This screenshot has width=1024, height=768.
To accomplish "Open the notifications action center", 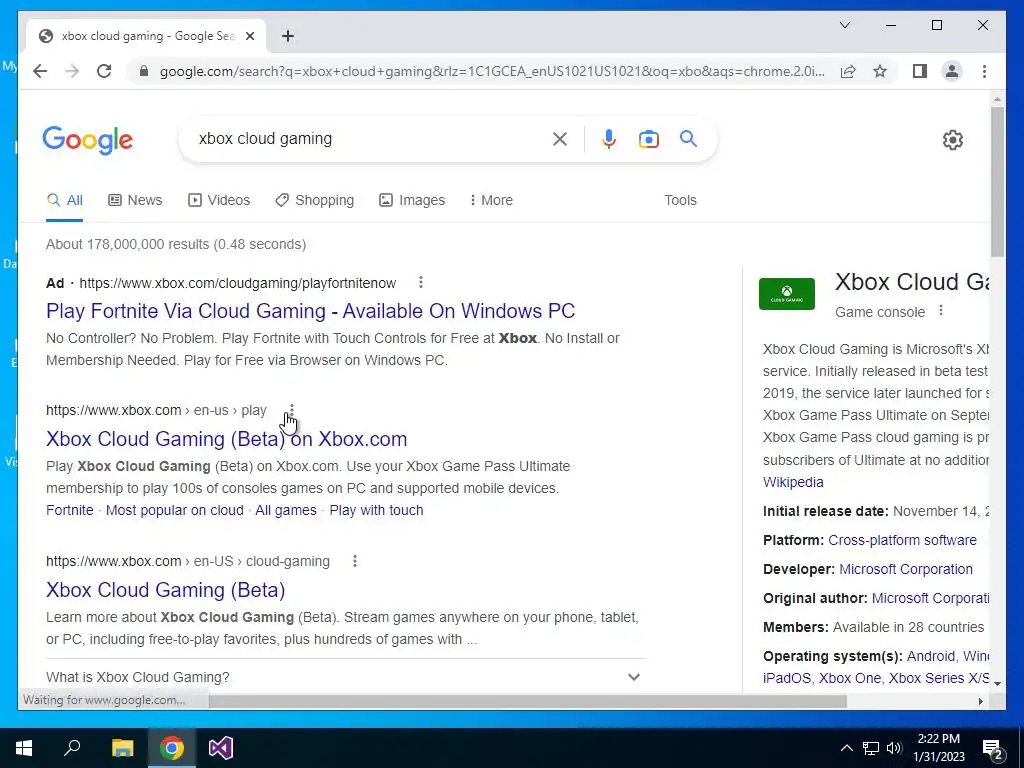I will (x=993, y=748).
